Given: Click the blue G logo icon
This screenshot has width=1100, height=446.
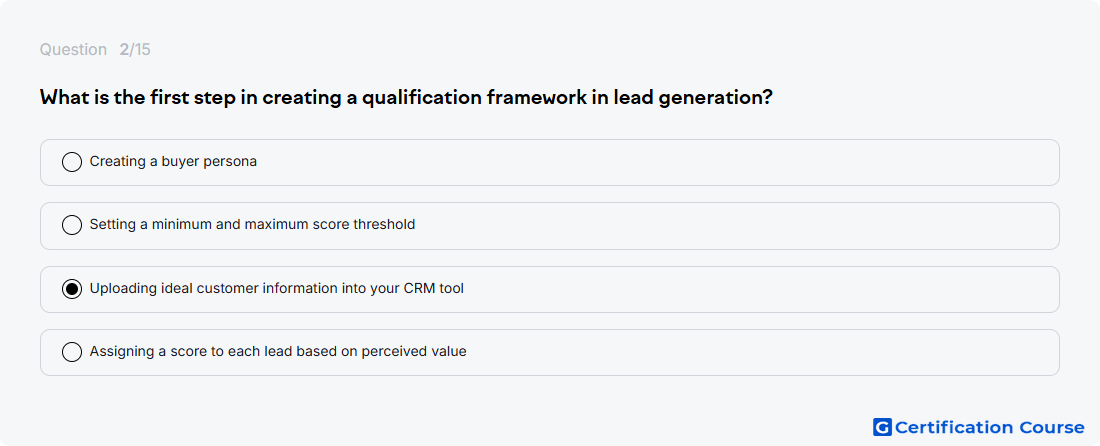Looking at the screenshot, I should tap(882, 427).
